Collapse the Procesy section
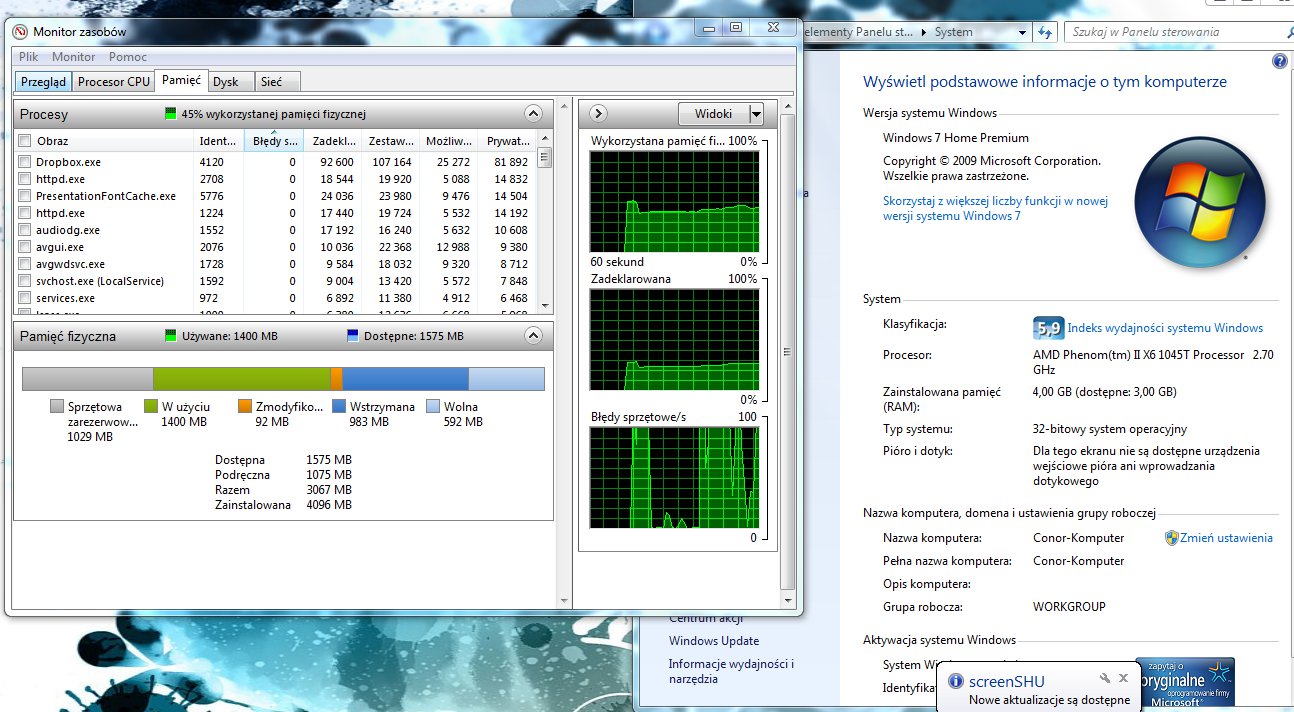 click(x=533, y=113)
